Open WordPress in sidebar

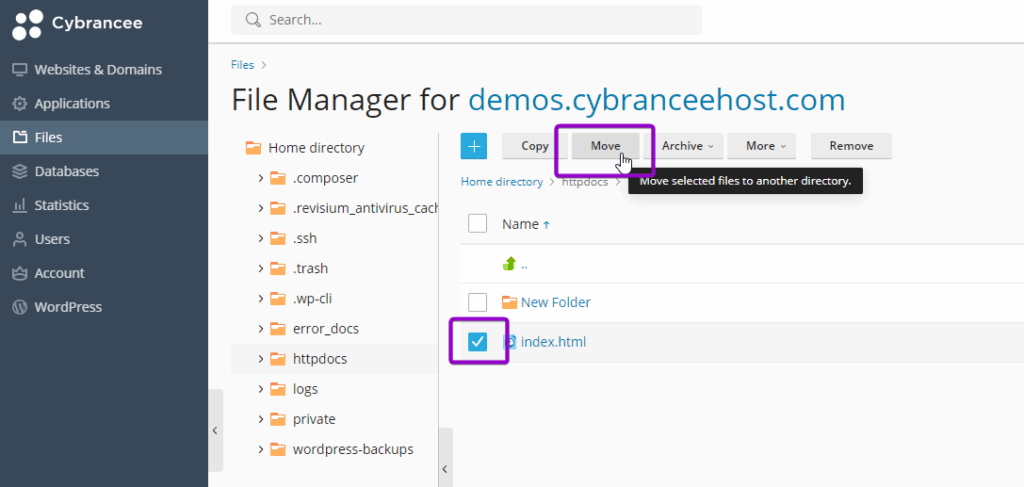pos(104,307)
